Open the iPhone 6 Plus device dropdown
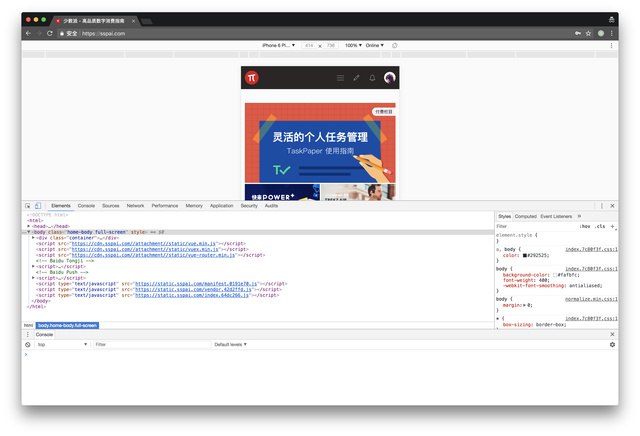 [278, 45]
